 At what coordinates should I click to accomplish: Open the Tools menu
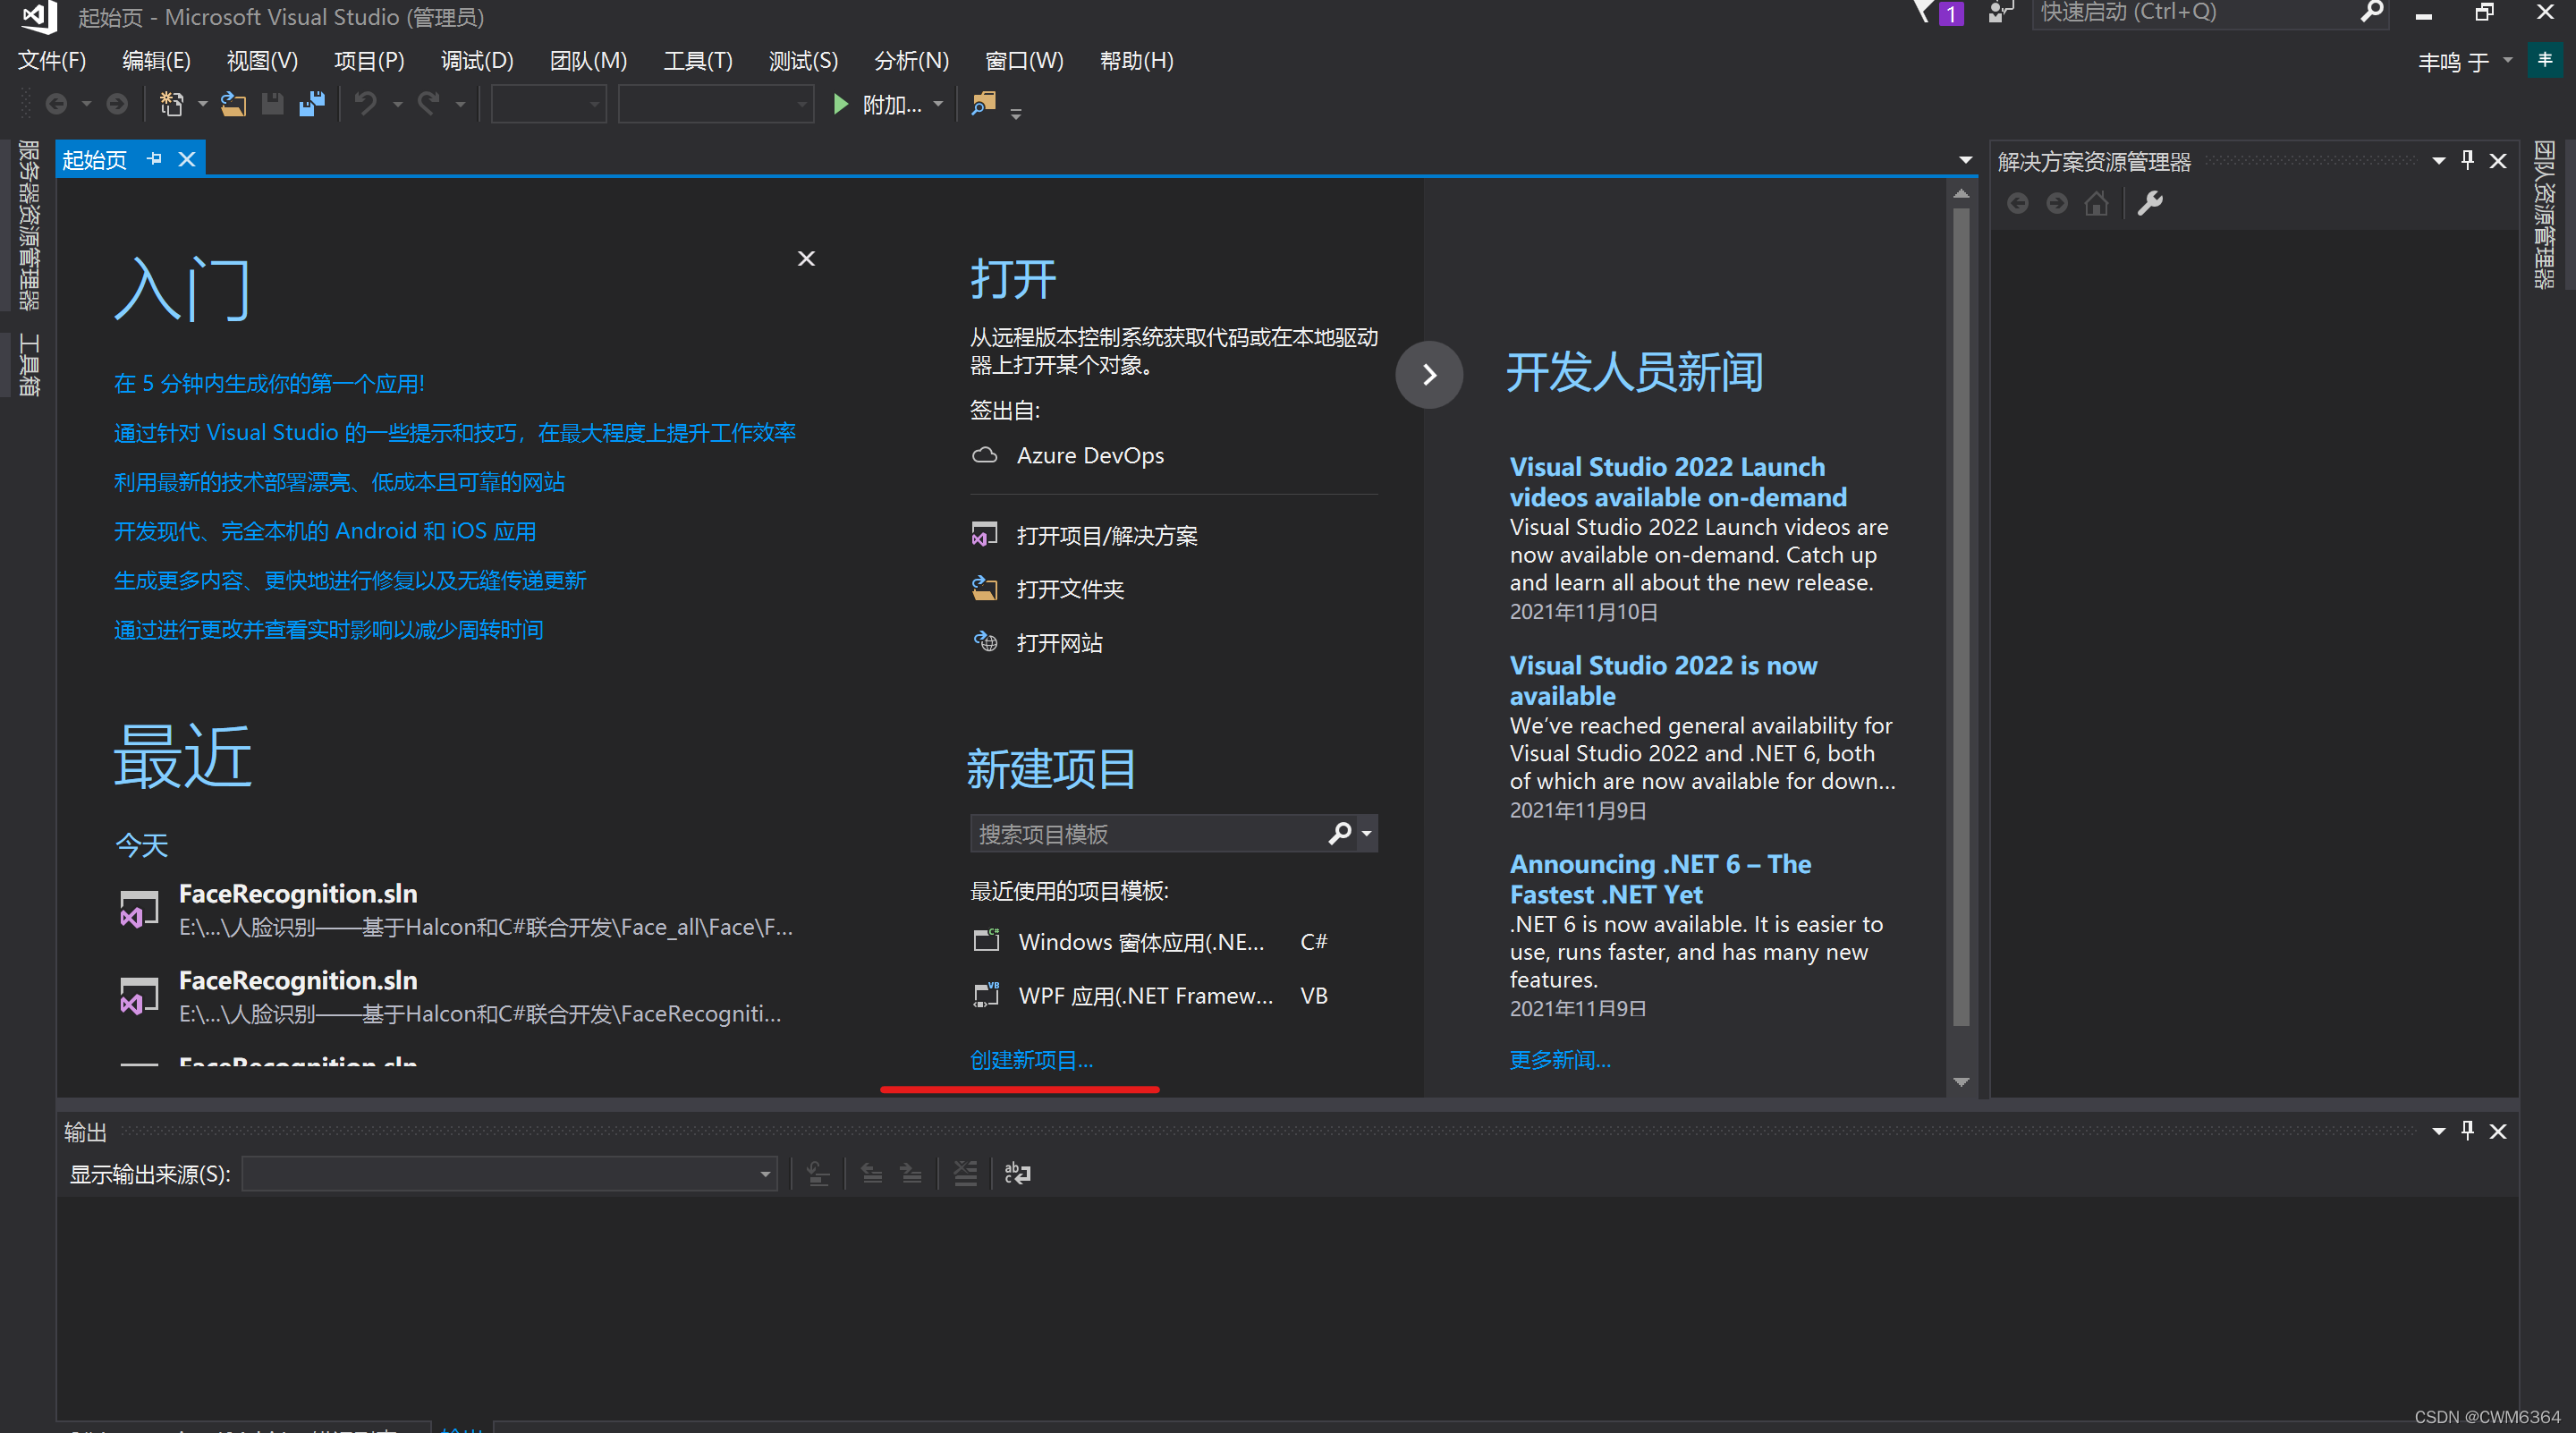click(x=698, y=61)
